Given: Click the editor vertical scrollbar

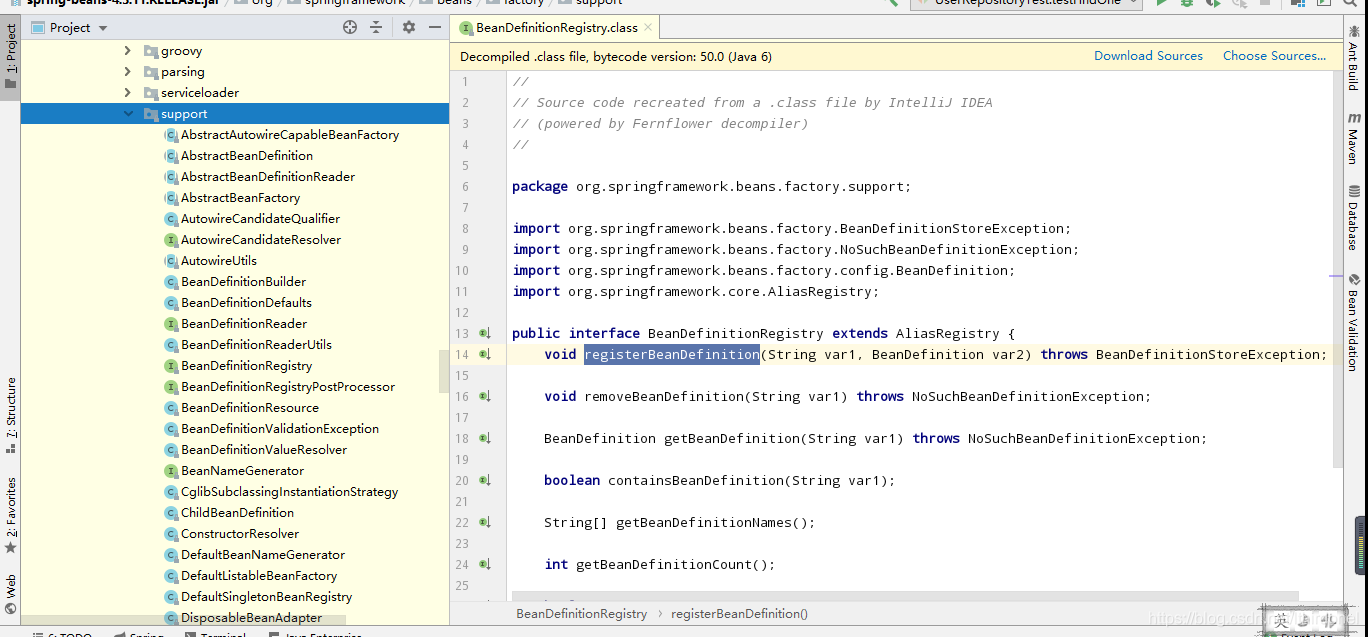Looking at the screenshot, I should click(x=1338, y=268).
